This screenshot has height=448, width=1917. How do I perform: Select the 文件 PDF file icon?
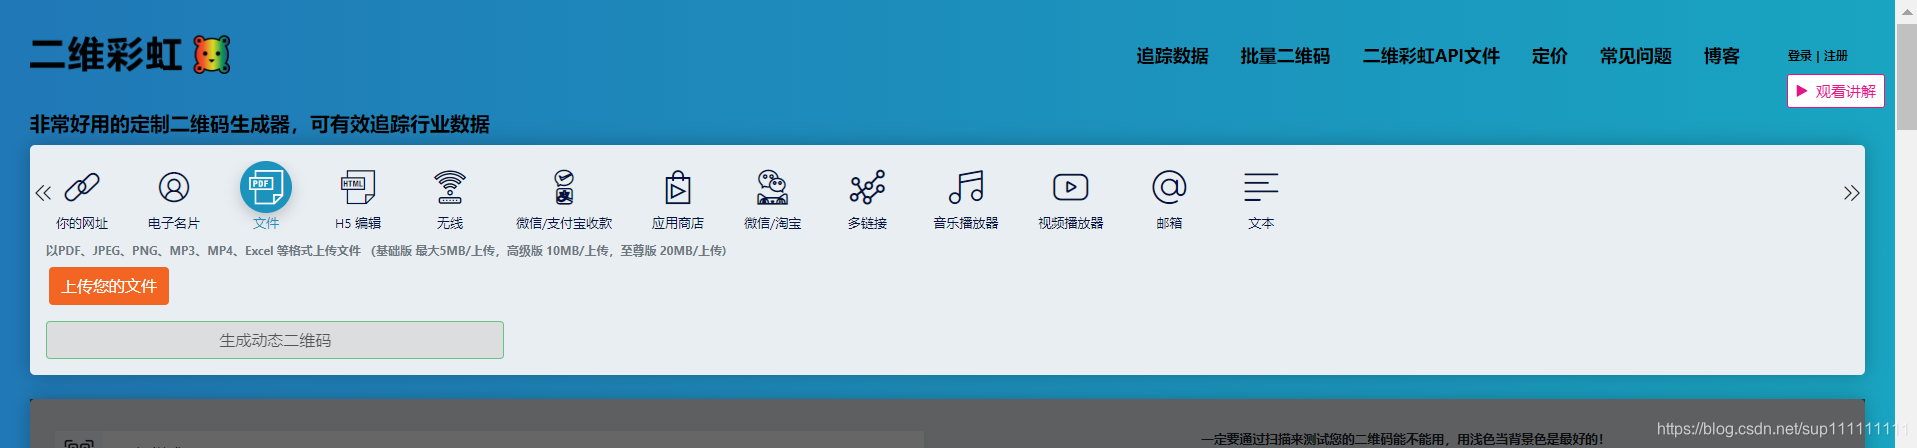[x=266, y=187]
